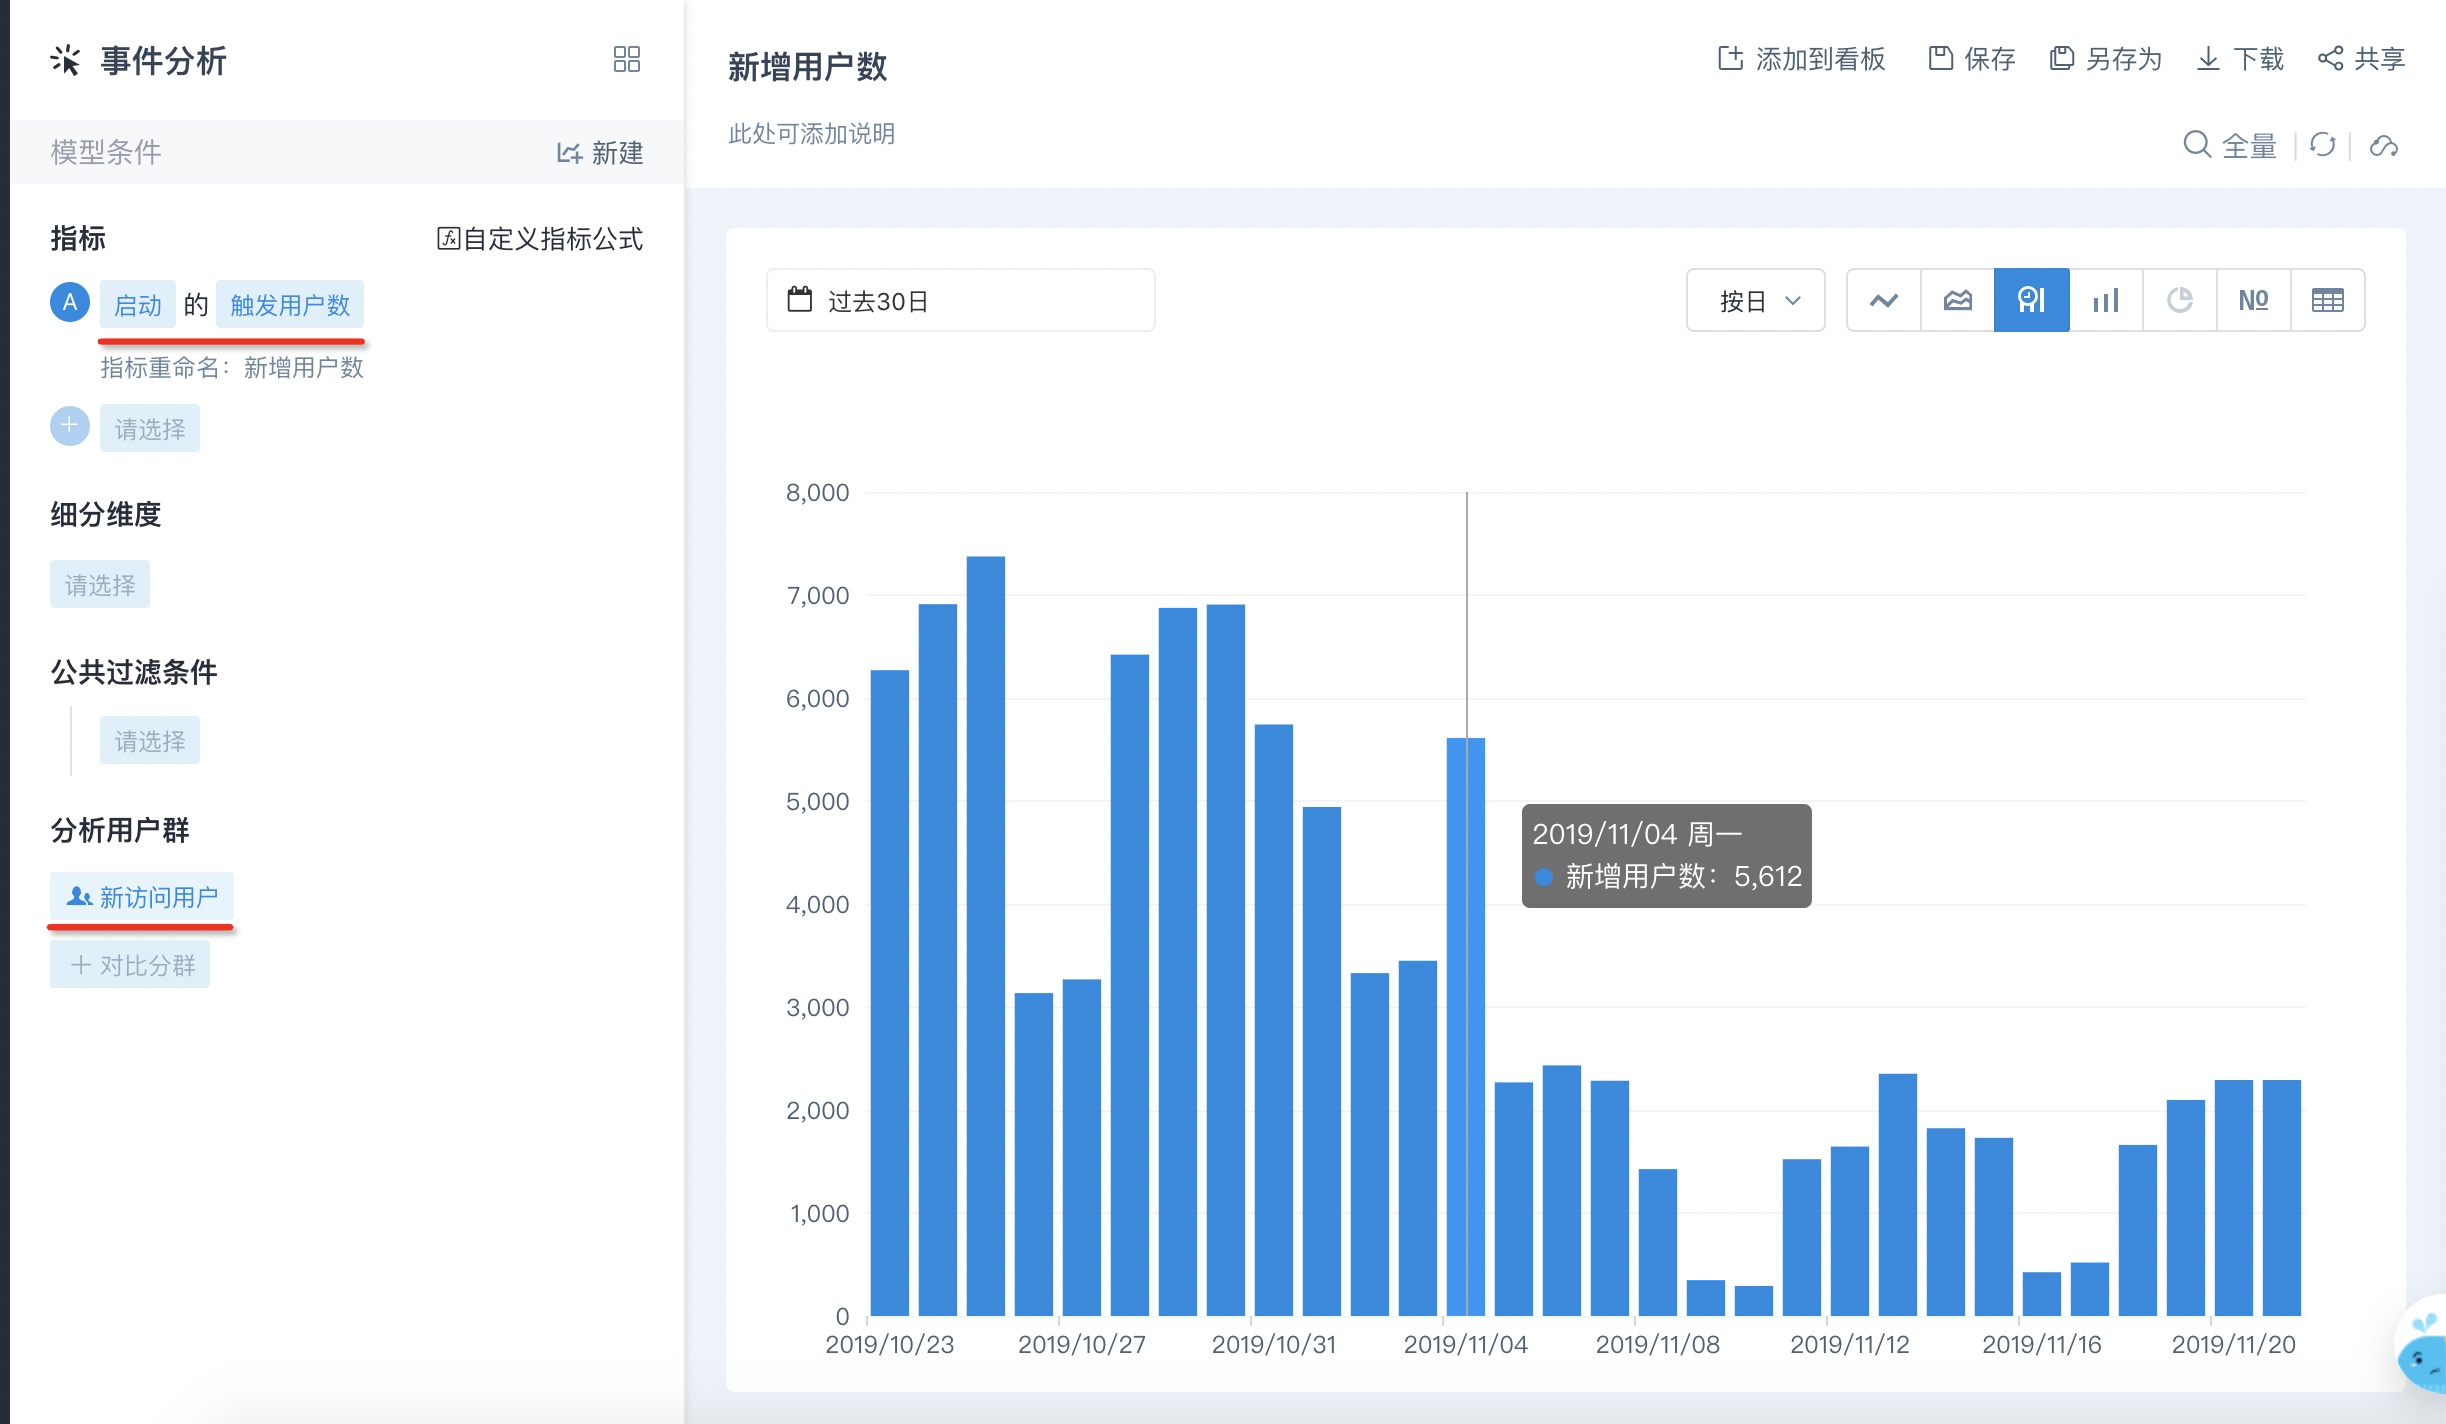The width and height of the screenshot is (2446, 1424).
Task: Click the 8,000 y-axis label
Action: [818, 492]
